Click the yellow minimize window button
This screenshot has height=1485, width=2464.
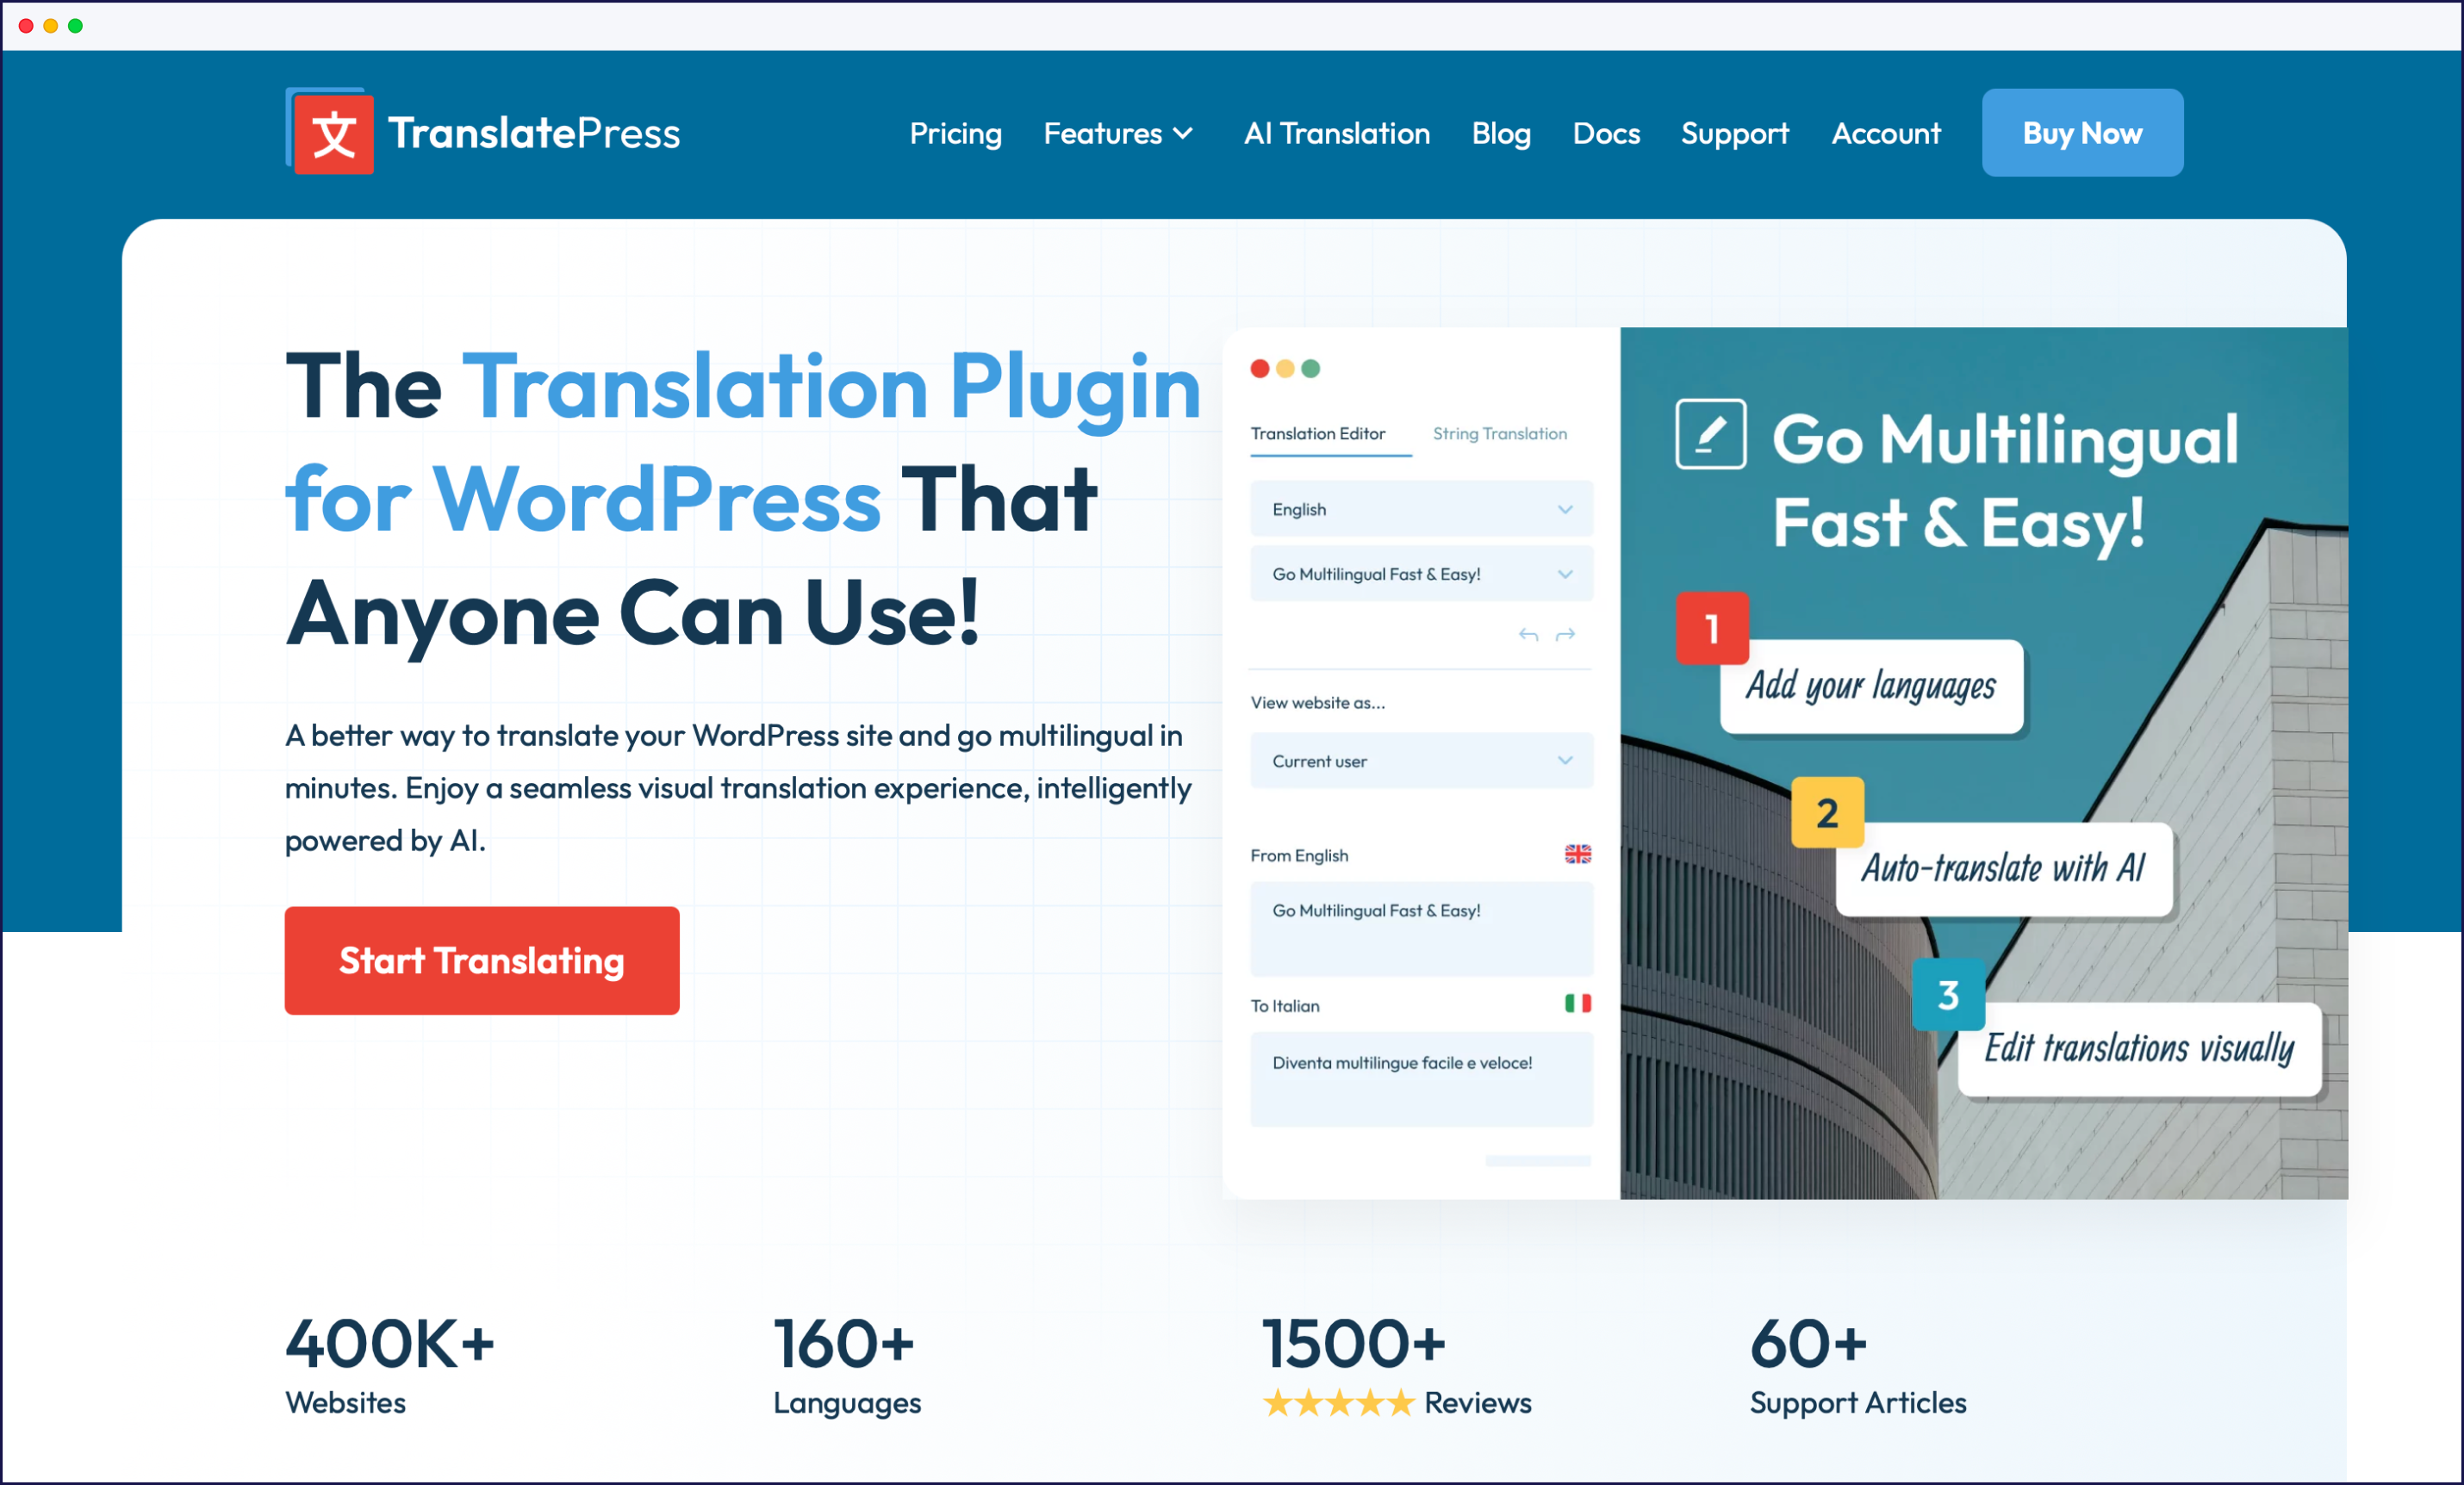pos(50,25)
